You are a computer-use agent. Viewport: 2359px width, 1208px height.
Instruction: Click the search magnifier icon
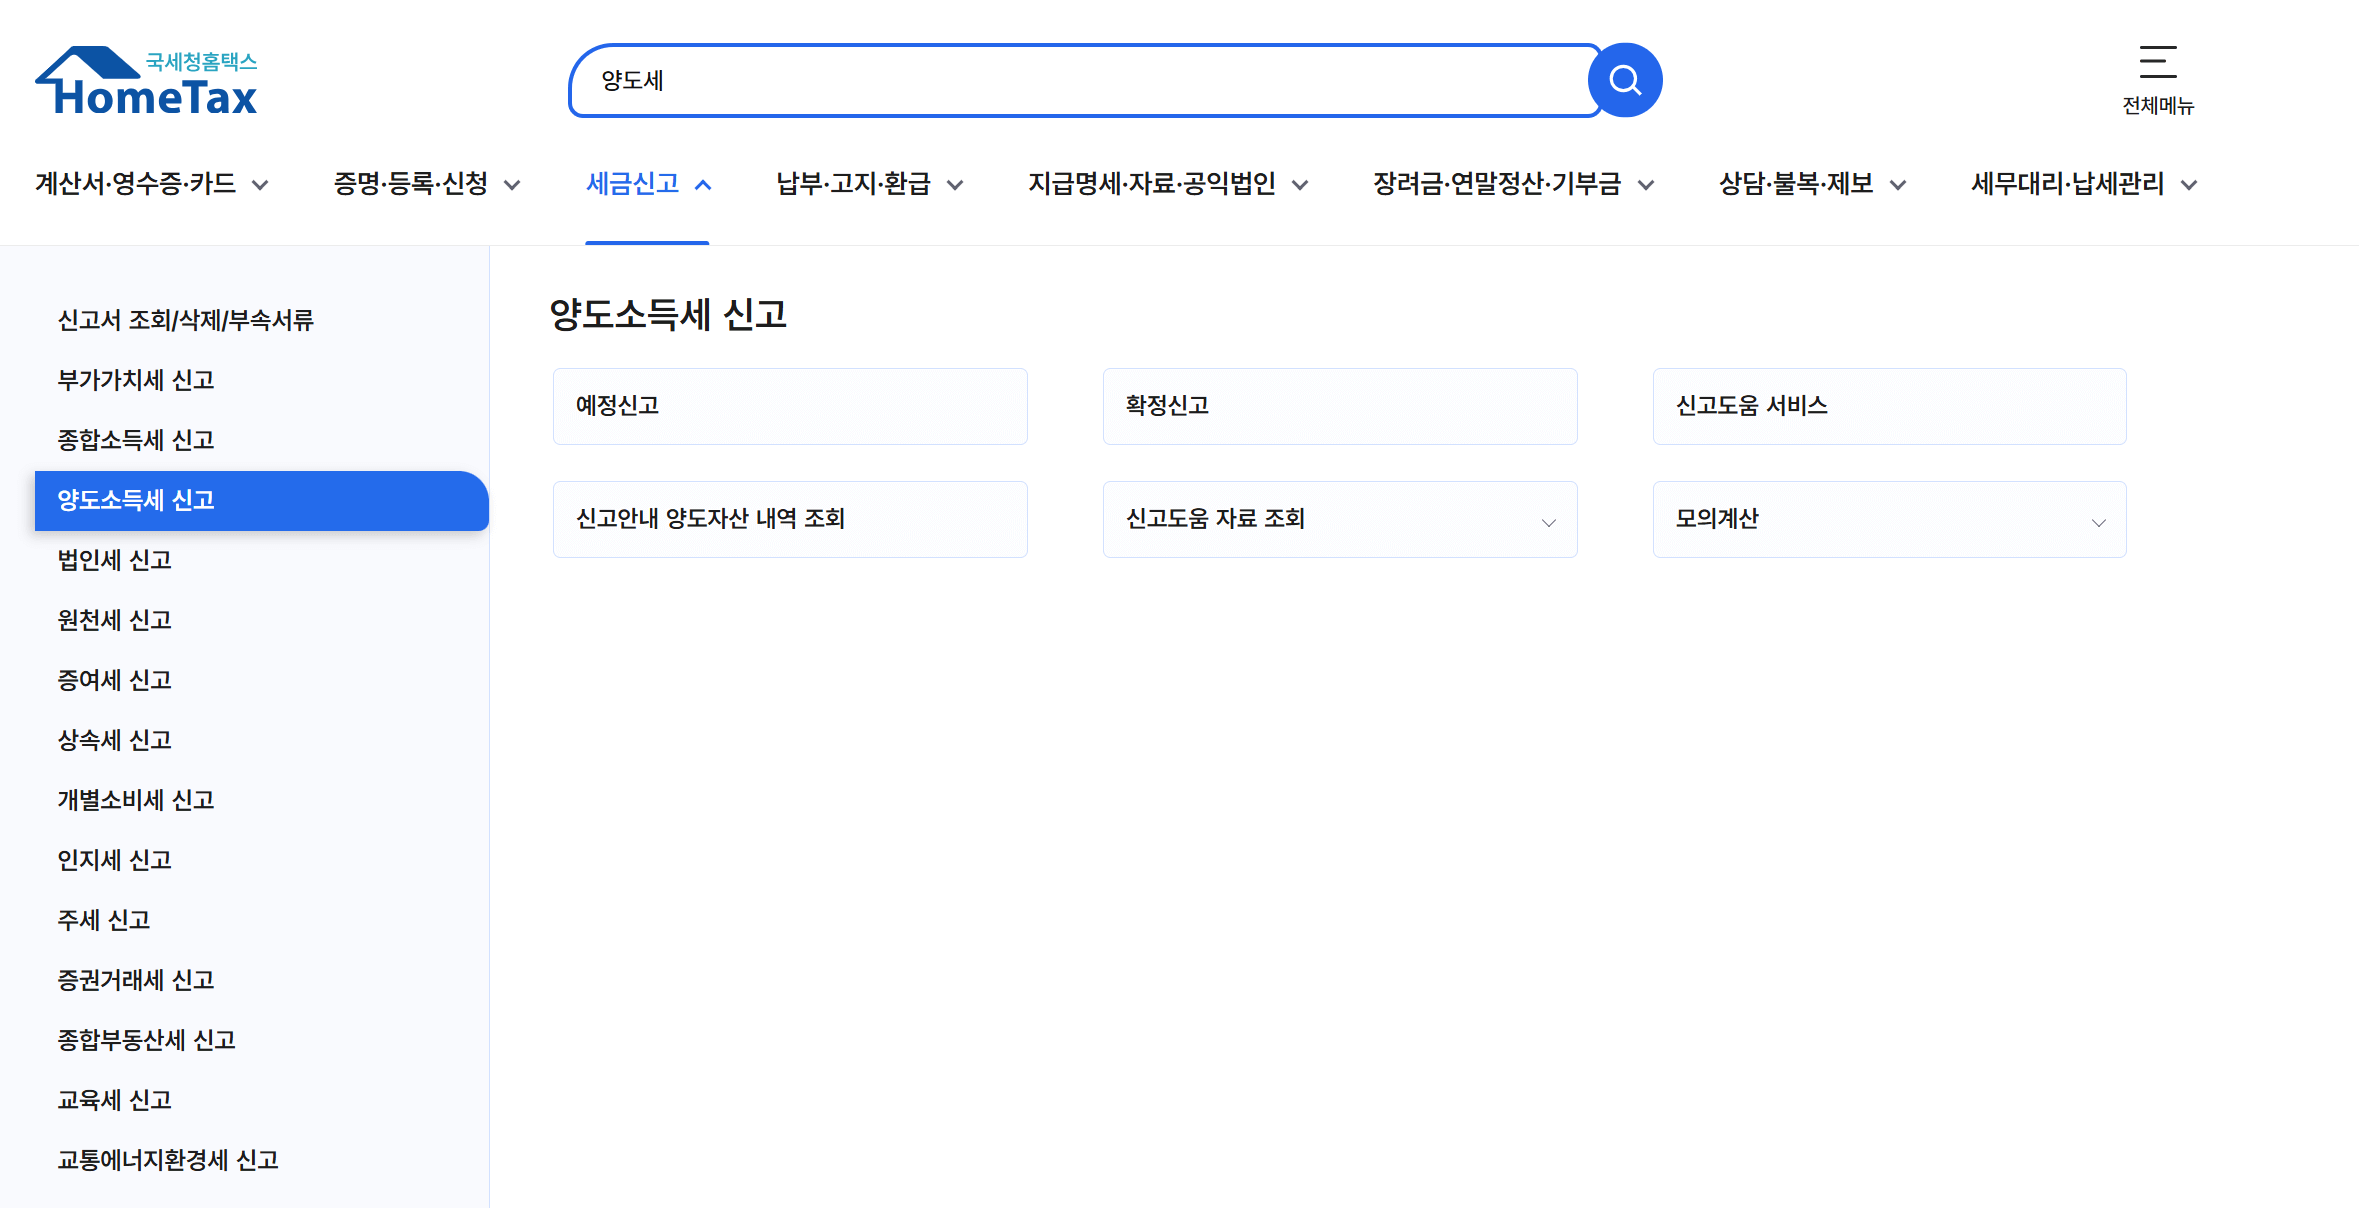click(1624, 80)
